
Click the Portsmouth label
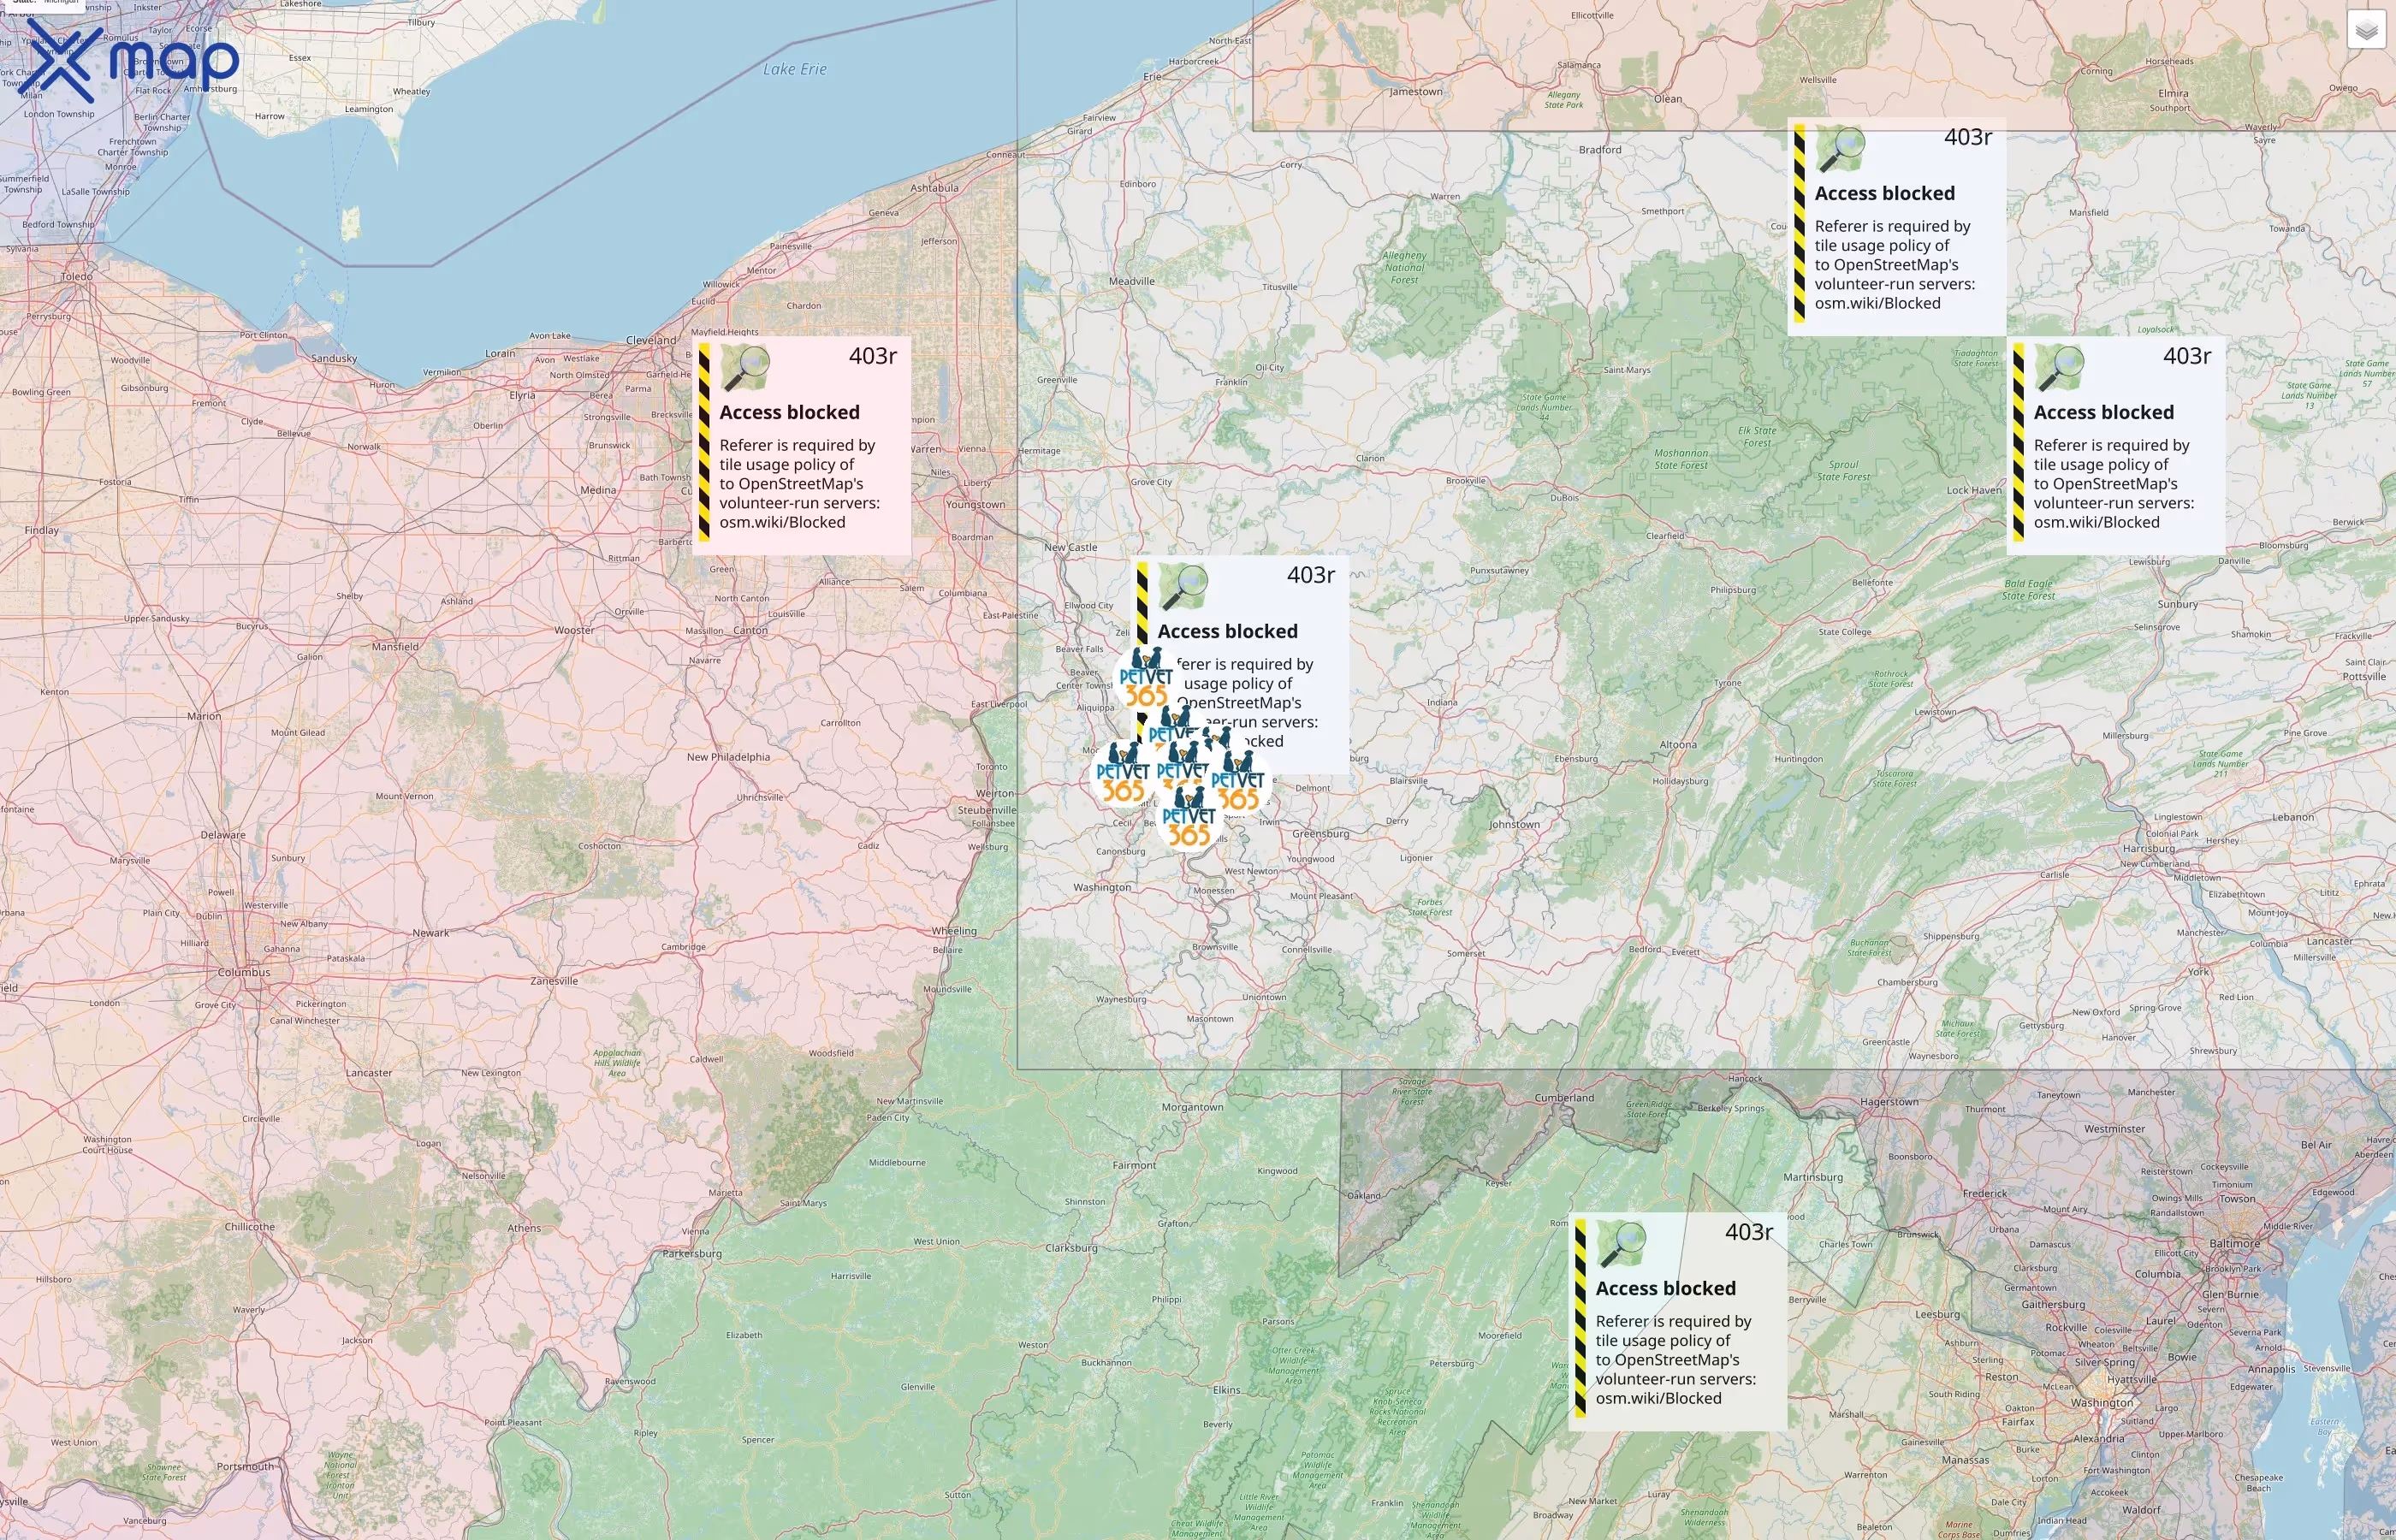click(245, 1467)
